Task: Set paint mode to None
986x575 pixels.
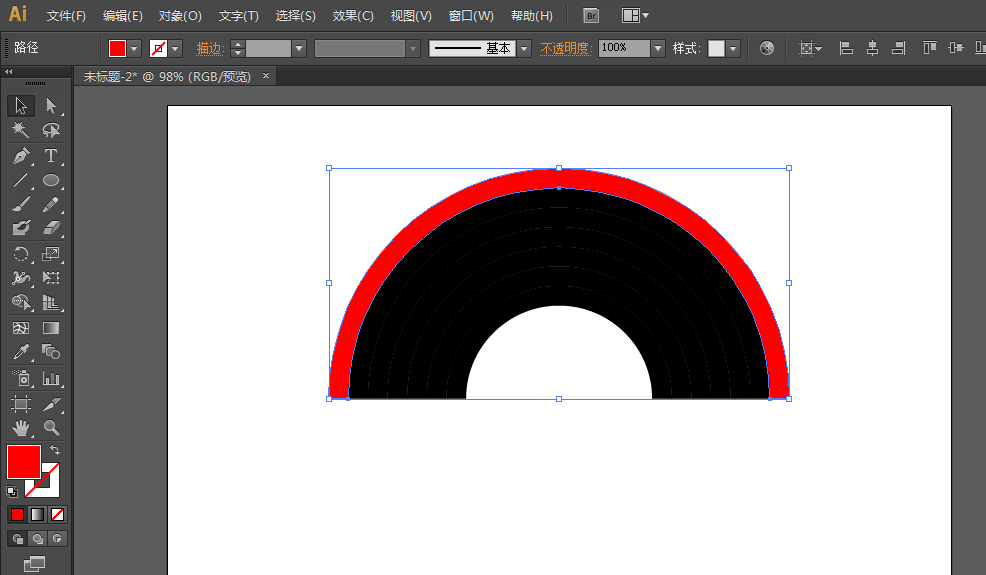Action: click(57, 514)
